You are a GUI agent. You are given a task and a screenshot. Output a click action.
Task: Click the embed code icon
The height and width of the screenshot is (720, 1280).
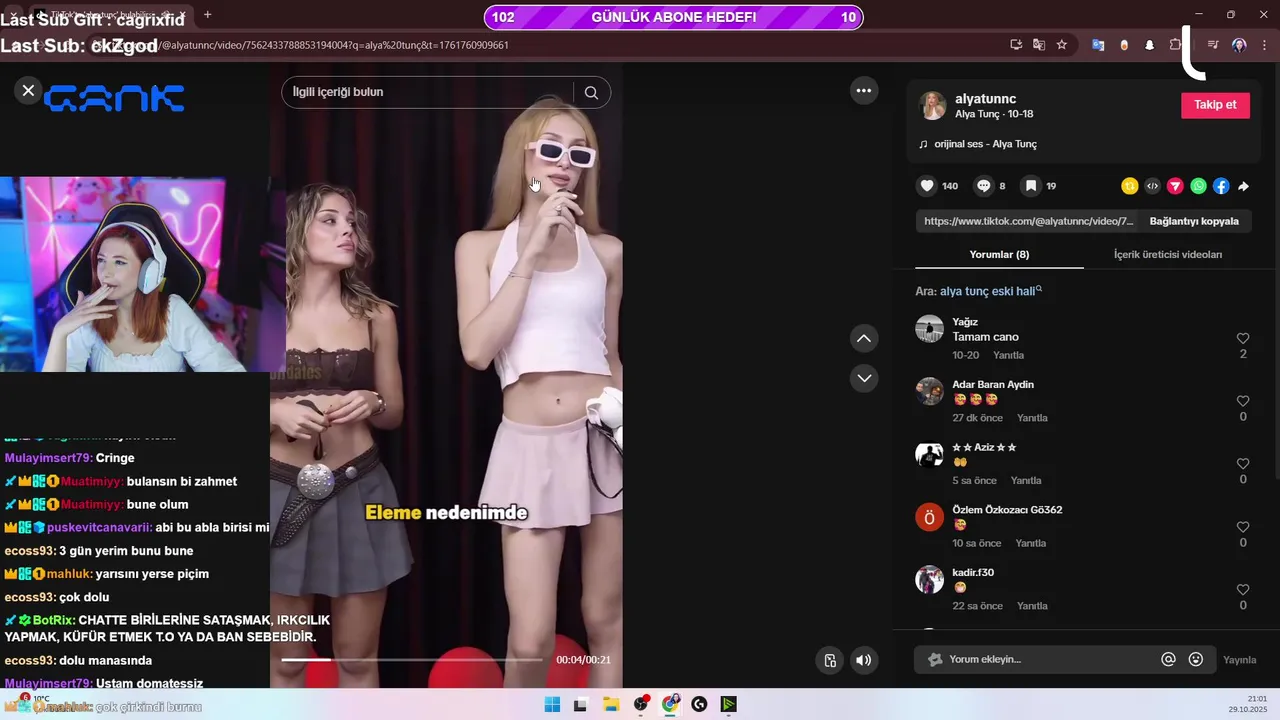pos(1152,186)
